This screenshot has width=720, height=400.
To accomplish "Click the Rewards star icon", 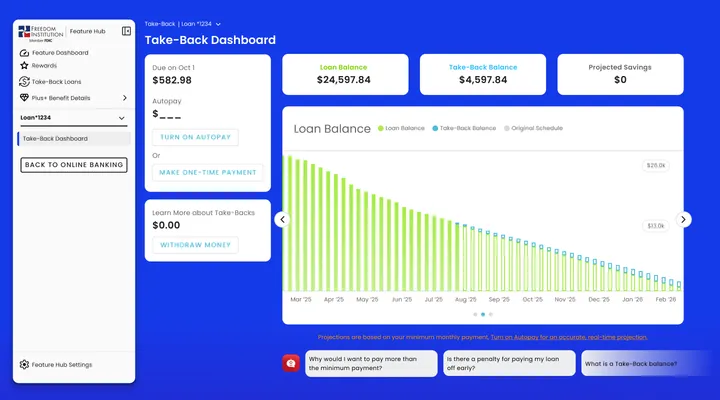I will pos(24,66).
